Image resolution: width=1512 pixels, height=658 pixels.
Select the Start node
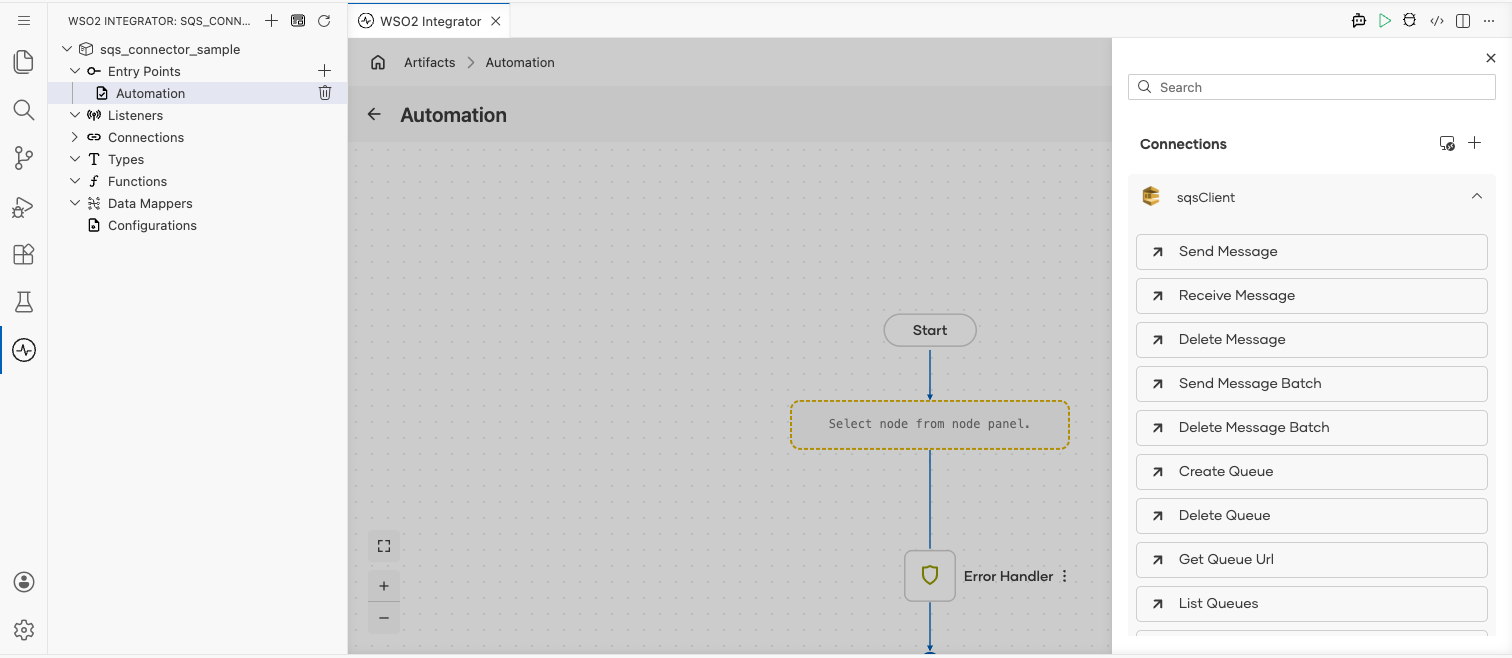click(930, 330)
